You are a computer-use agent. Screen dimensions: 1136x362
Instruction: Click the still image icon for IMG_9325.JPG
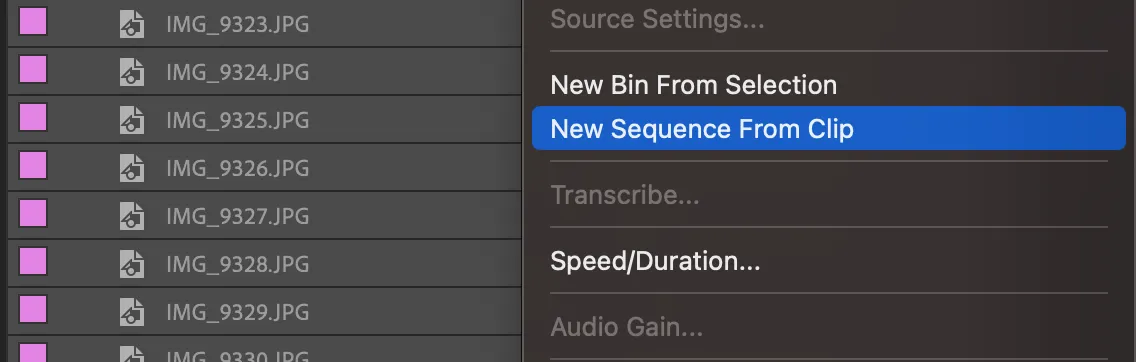(x=131, y=119)
